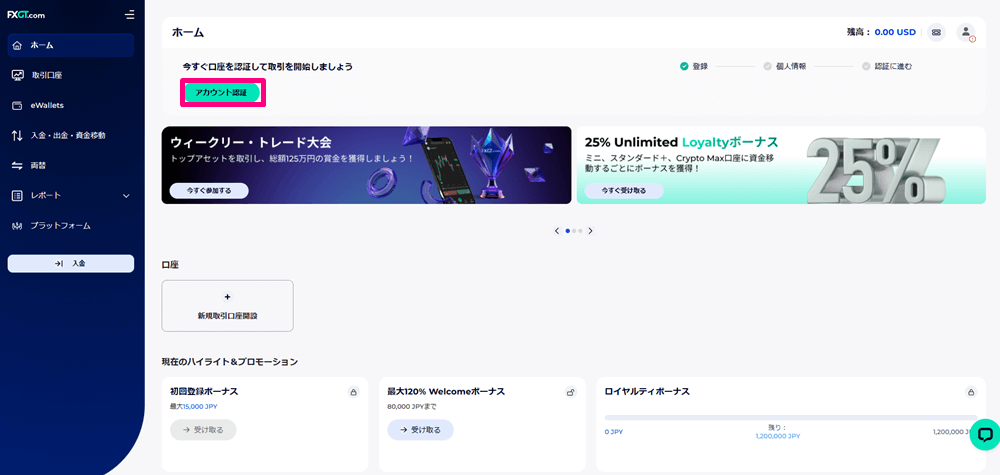This screenshot has height=475, width=1000.
Task: Select the first carousel dot
Action: tap(568, 231)
